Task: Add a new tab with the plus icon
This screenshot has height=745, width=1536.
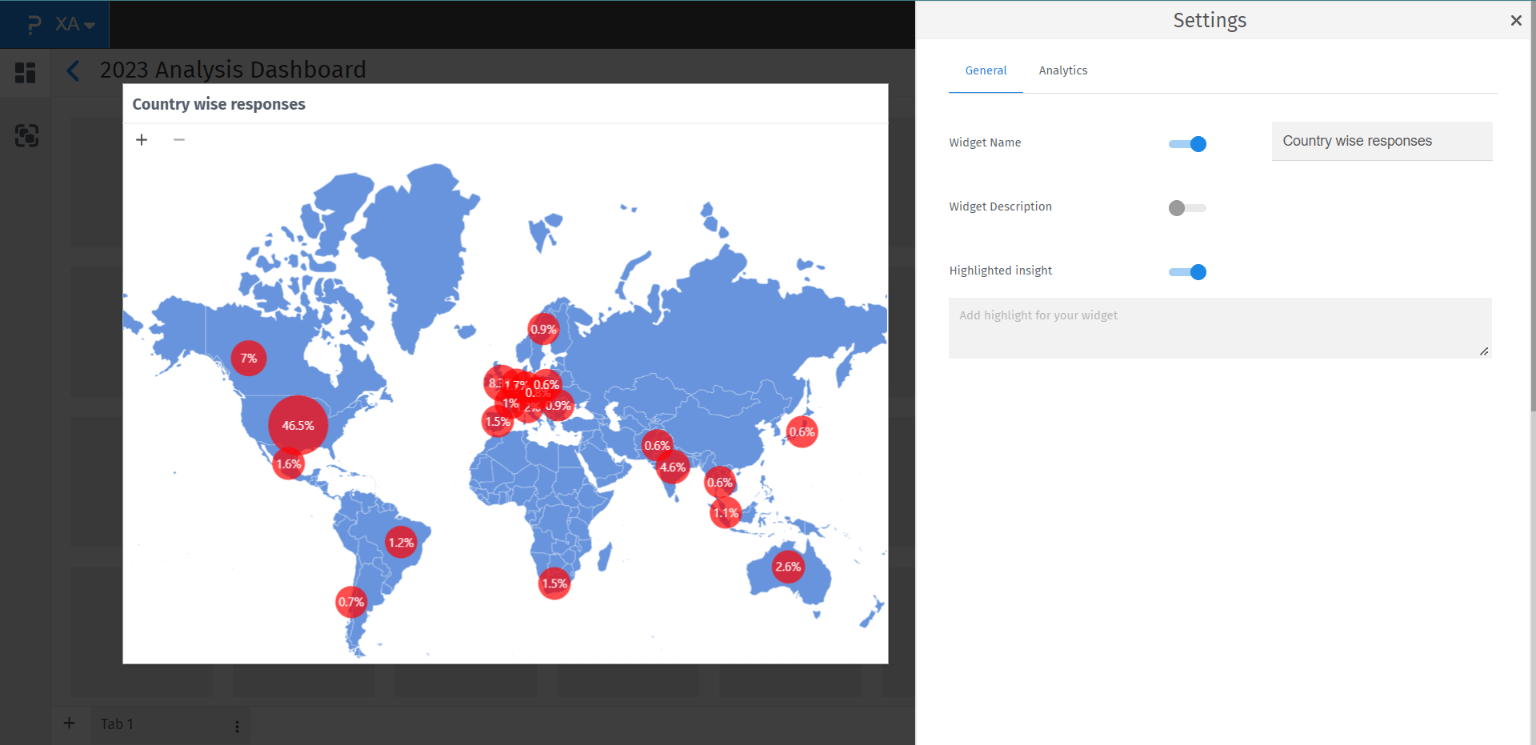Action: tap(69, 723)
